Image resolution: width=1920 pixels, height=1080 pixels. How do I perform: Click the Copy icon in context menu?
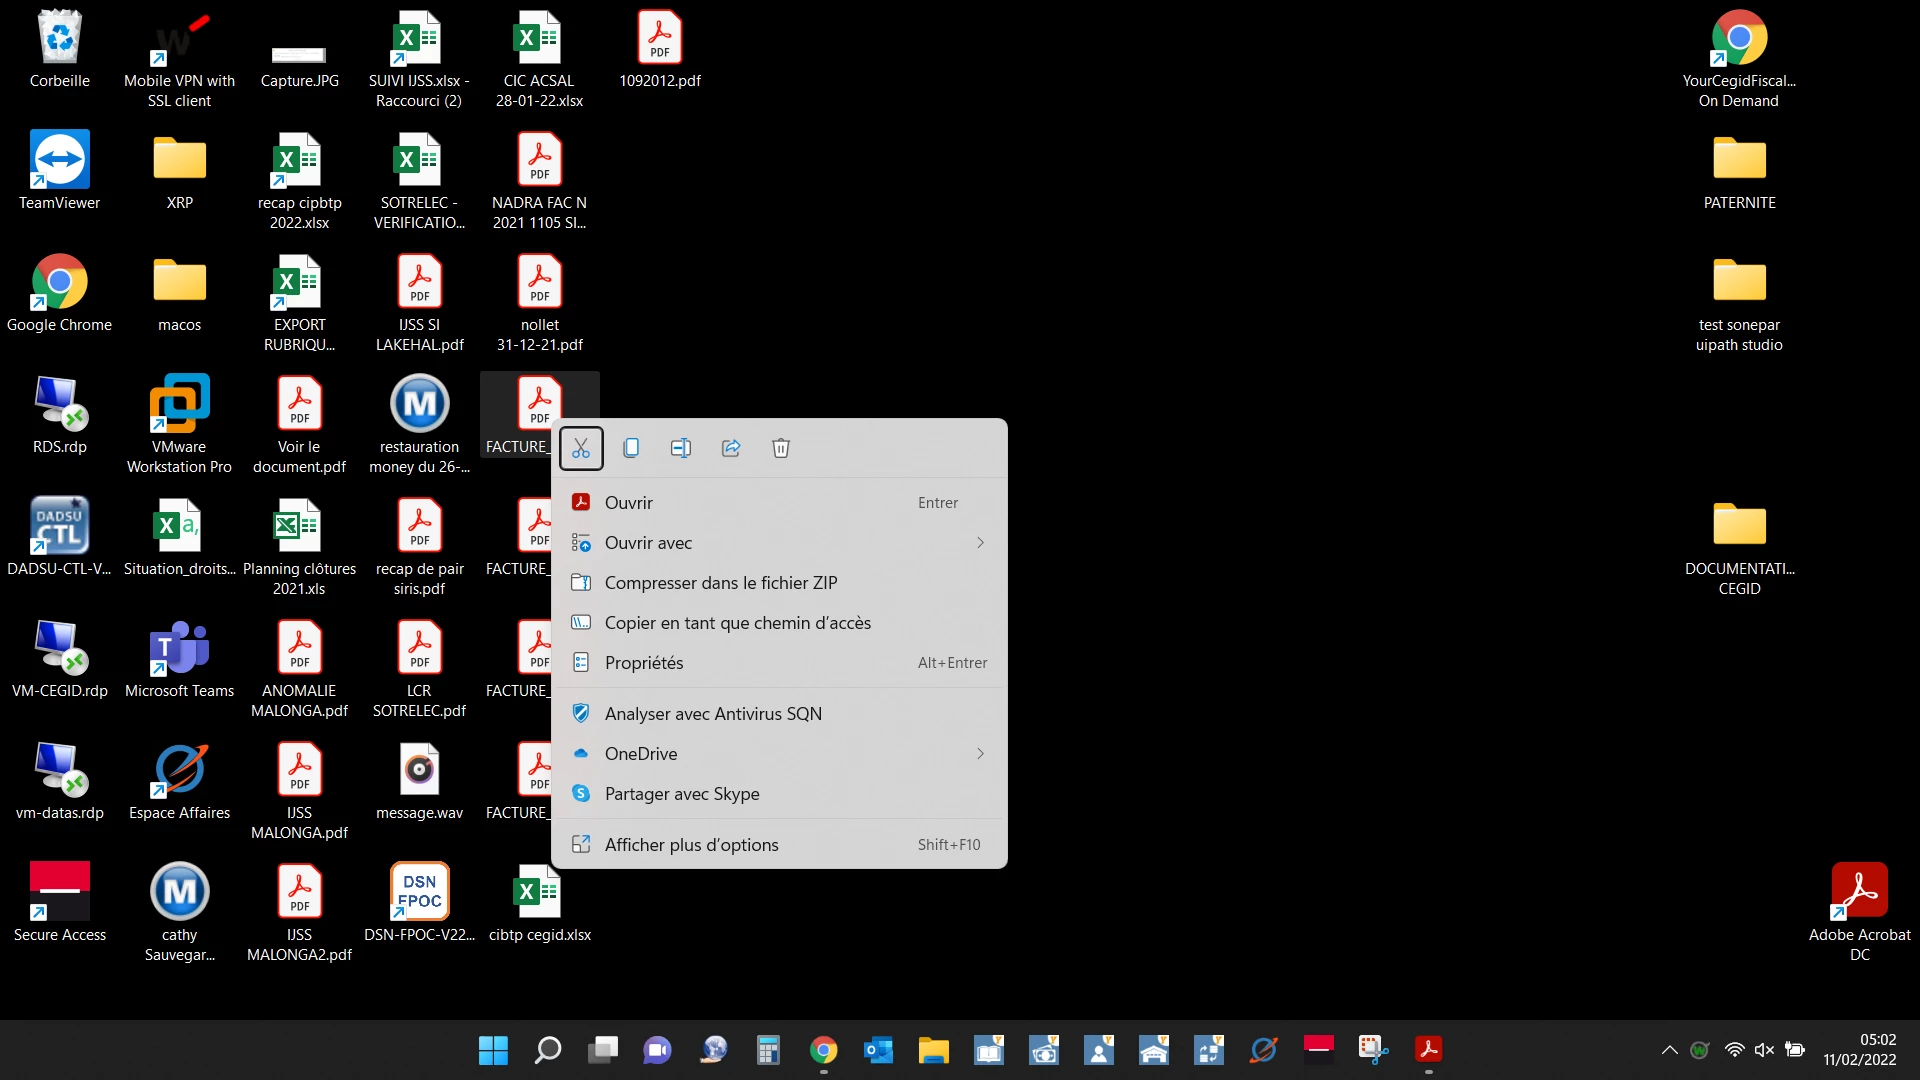point(631,448)
